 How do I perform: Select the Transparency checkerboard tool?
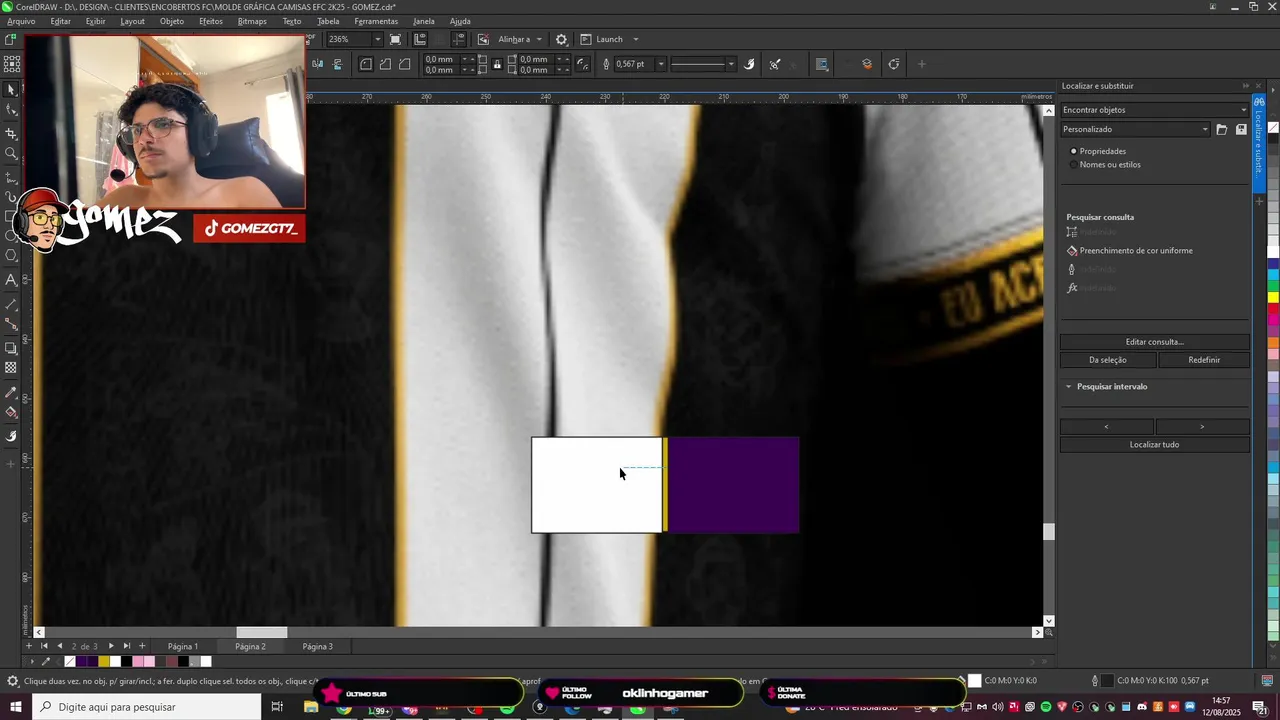click(12, 368)
